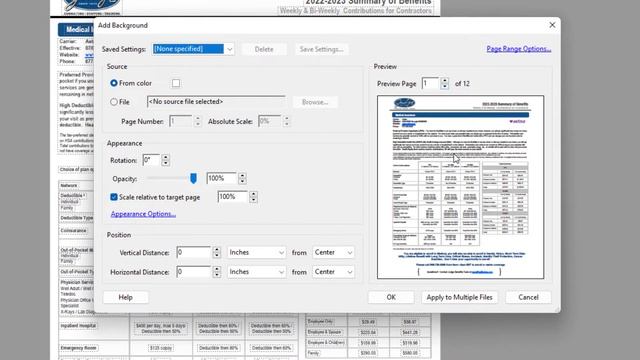Viewport: 640px width, 360px height.
Task: Click the Rotation value field
Action: 151,160
